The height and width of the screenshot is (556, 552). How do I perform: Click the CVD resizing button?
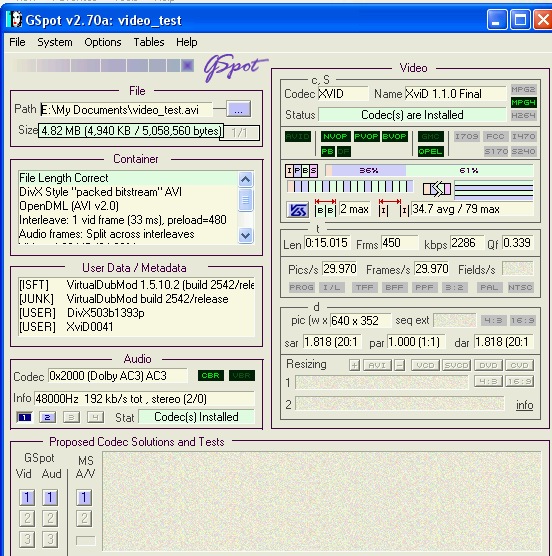coord(519,365)
